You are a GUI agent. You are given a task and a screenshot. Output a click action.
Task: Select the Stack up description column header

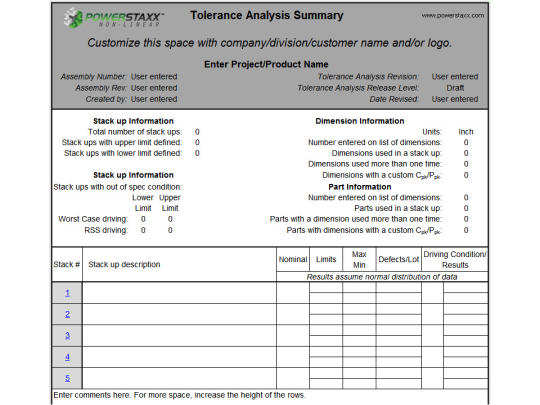tap(179, 264)
